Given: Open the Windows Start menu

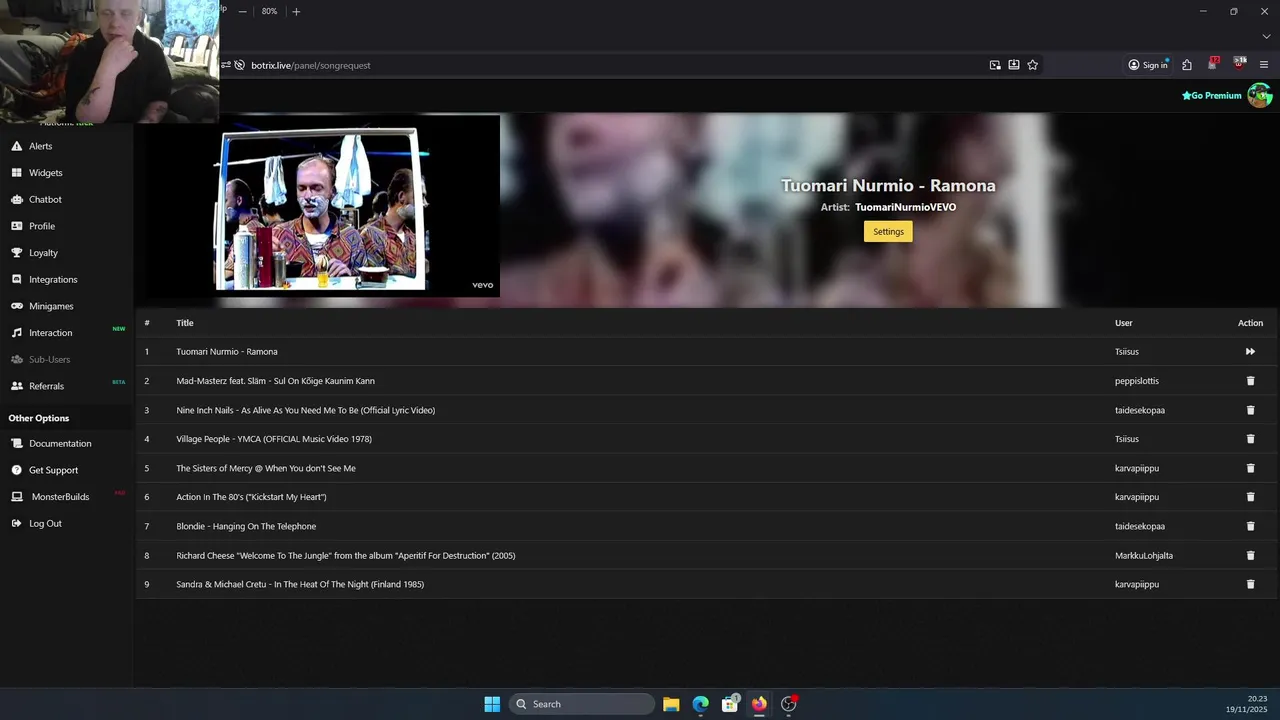Looking at the screenshot, I should tap(492, 704).
